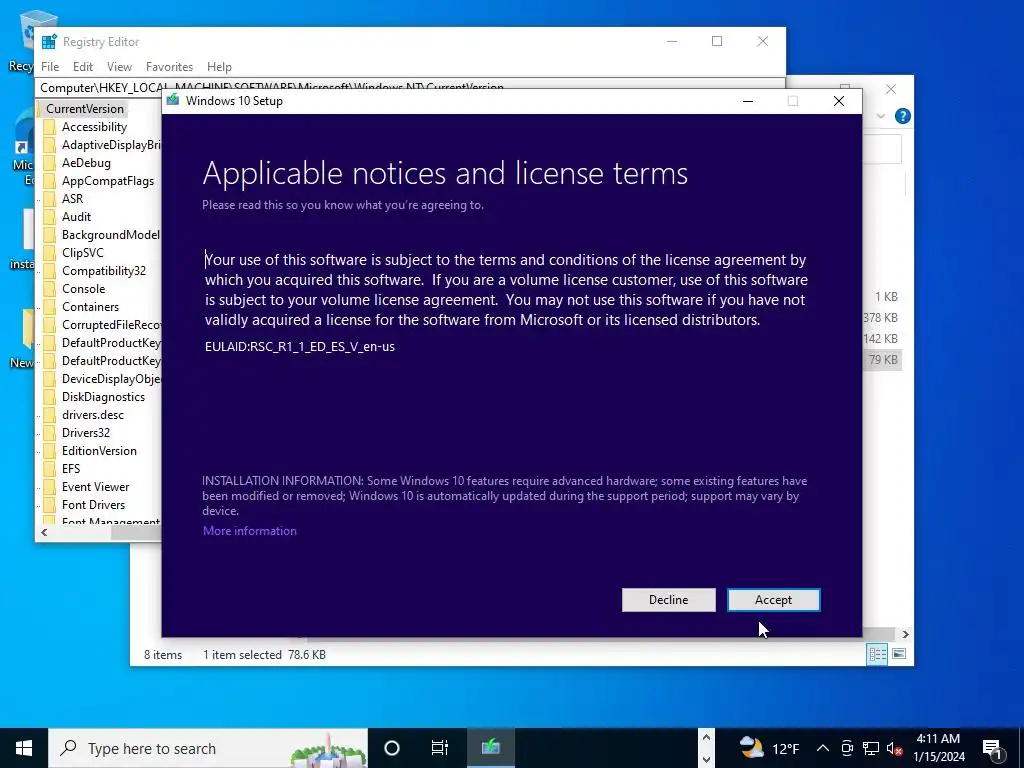The height and width of the screenshot is (768, 1024).
Task: Select the drivers.desc registry key
Action: 93,415
